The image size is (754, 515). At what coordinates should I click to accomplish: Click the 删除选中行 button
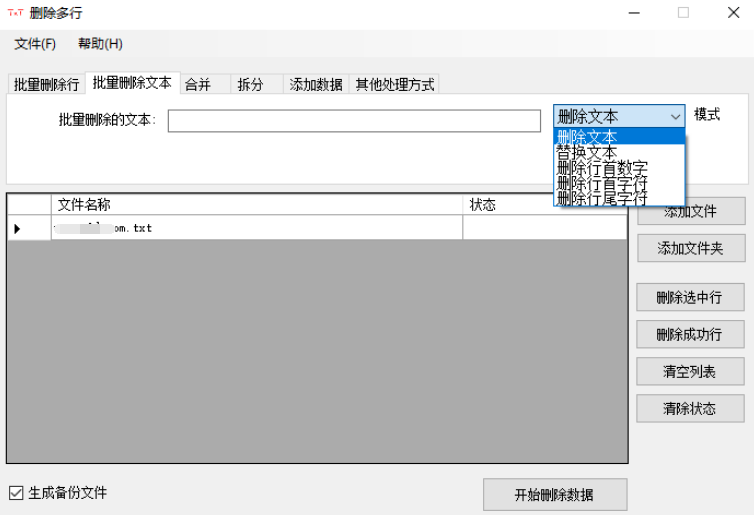point(690,297)
